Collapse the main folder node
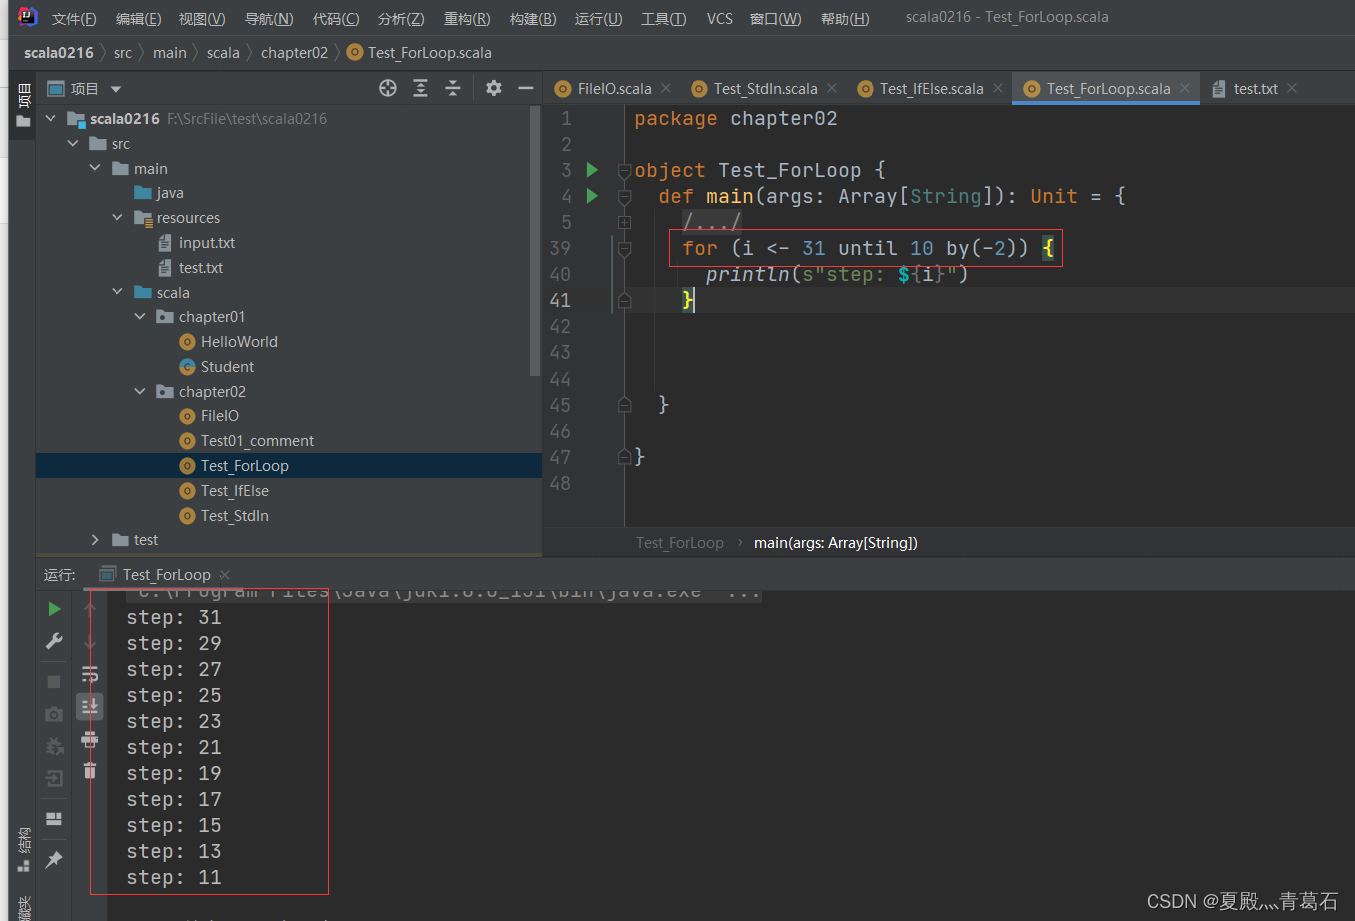The width and height of the screenshot is (1355, 921). [96, 168]
